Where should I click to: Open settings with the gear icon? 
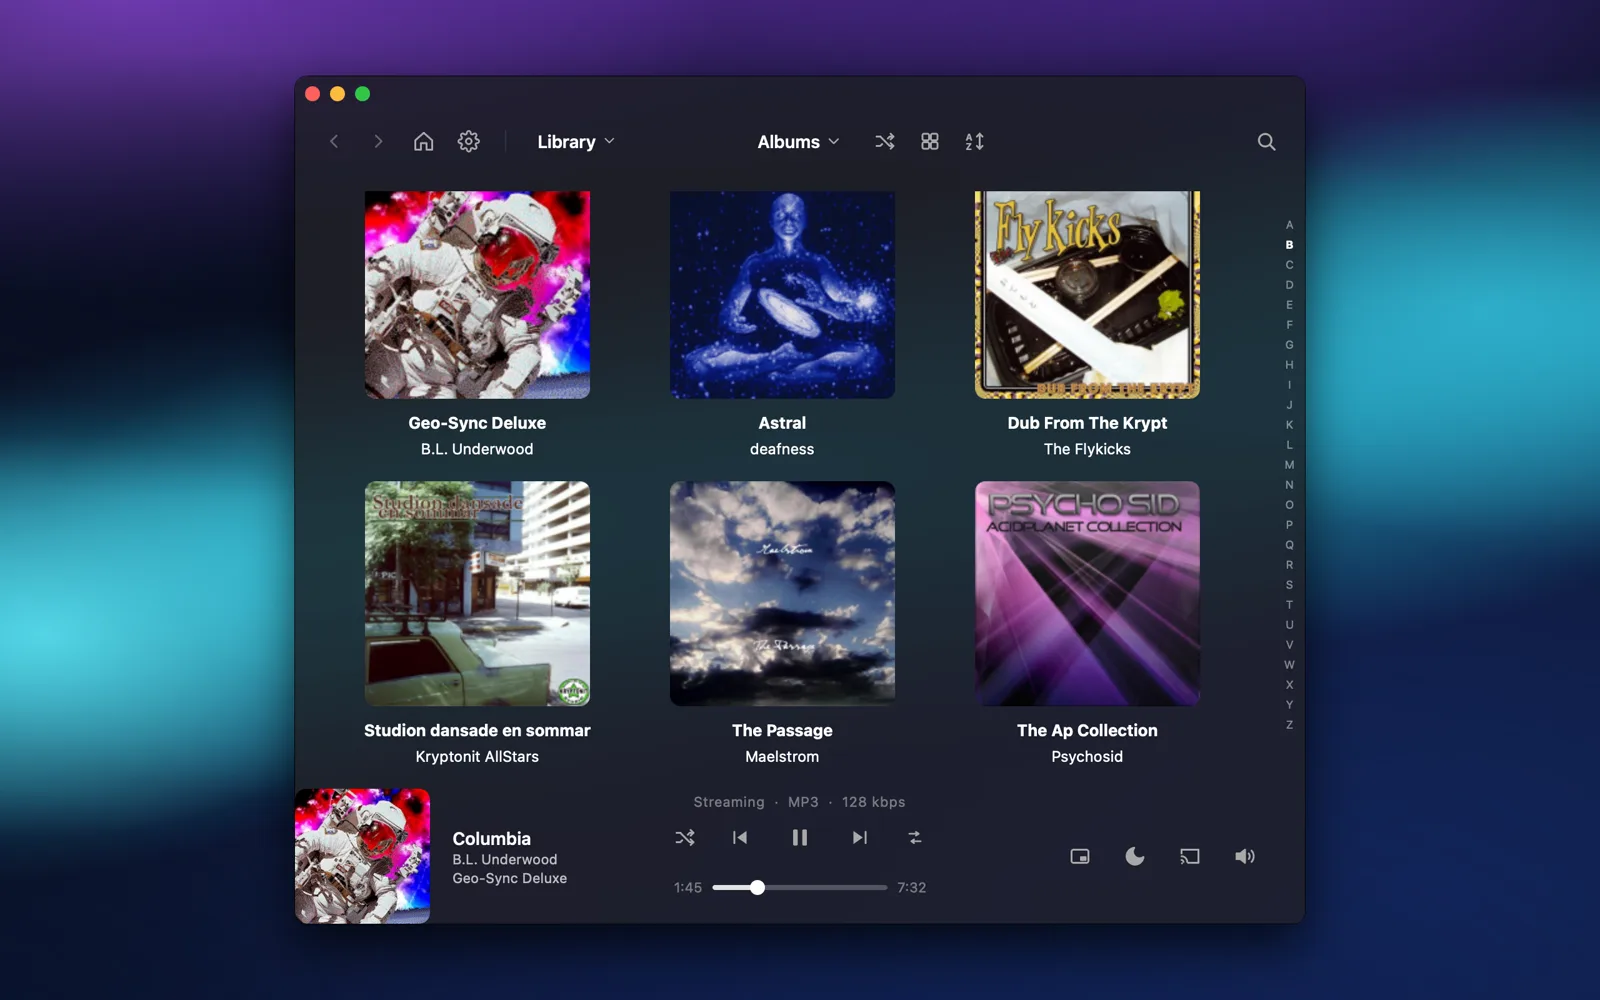tap(469, 142)
